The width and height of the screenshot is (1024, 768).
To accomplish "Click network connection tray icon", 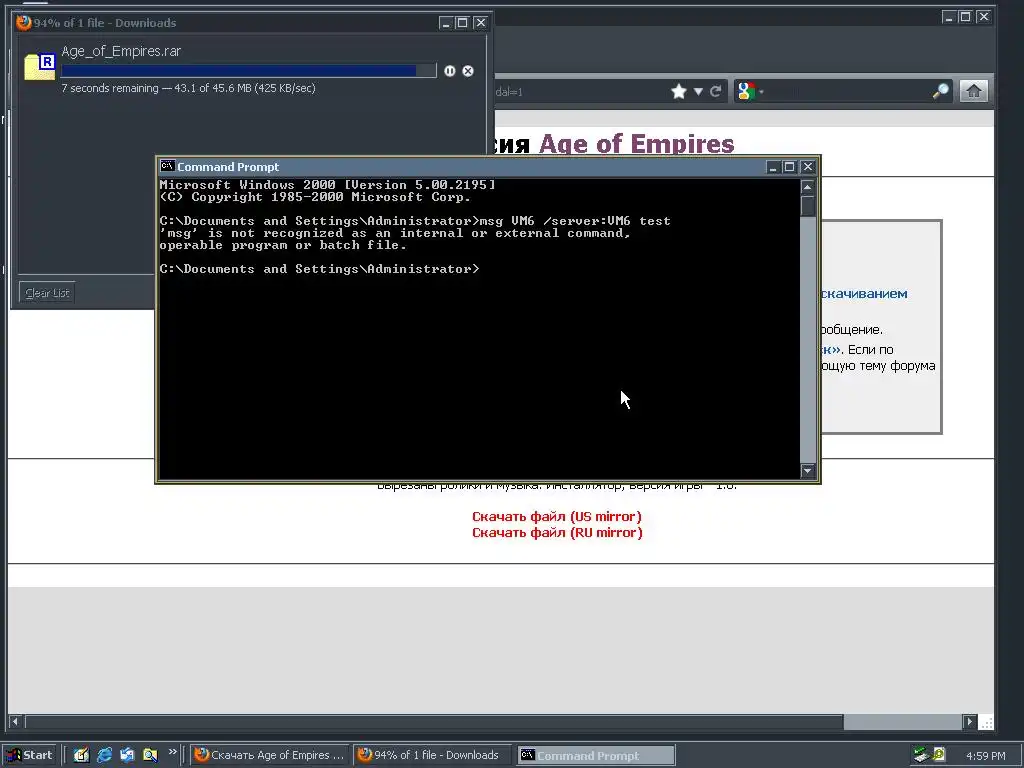I will [921, 755].
